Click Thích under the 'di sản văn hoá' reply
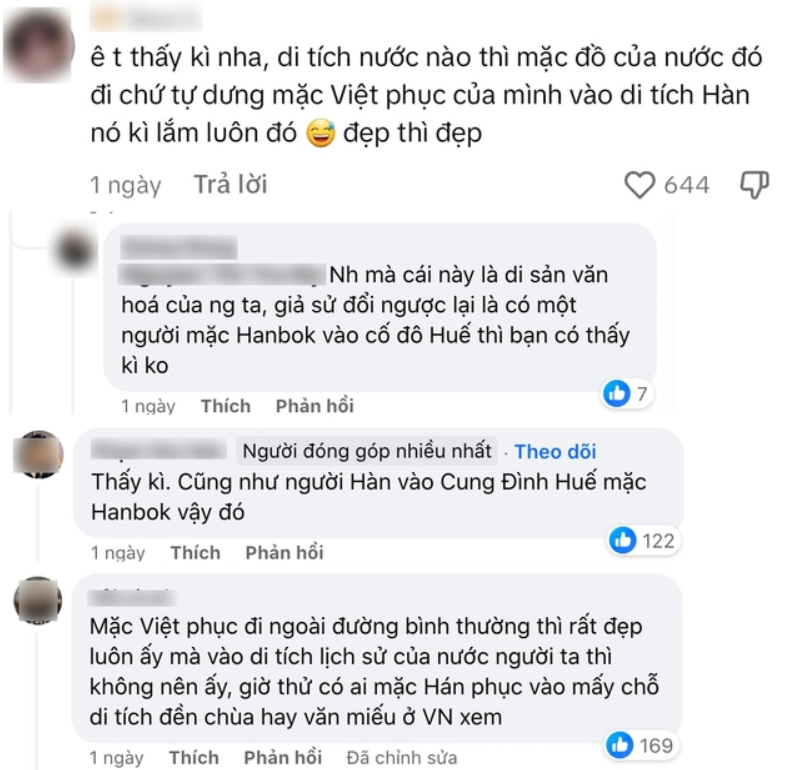 [225, 406]
